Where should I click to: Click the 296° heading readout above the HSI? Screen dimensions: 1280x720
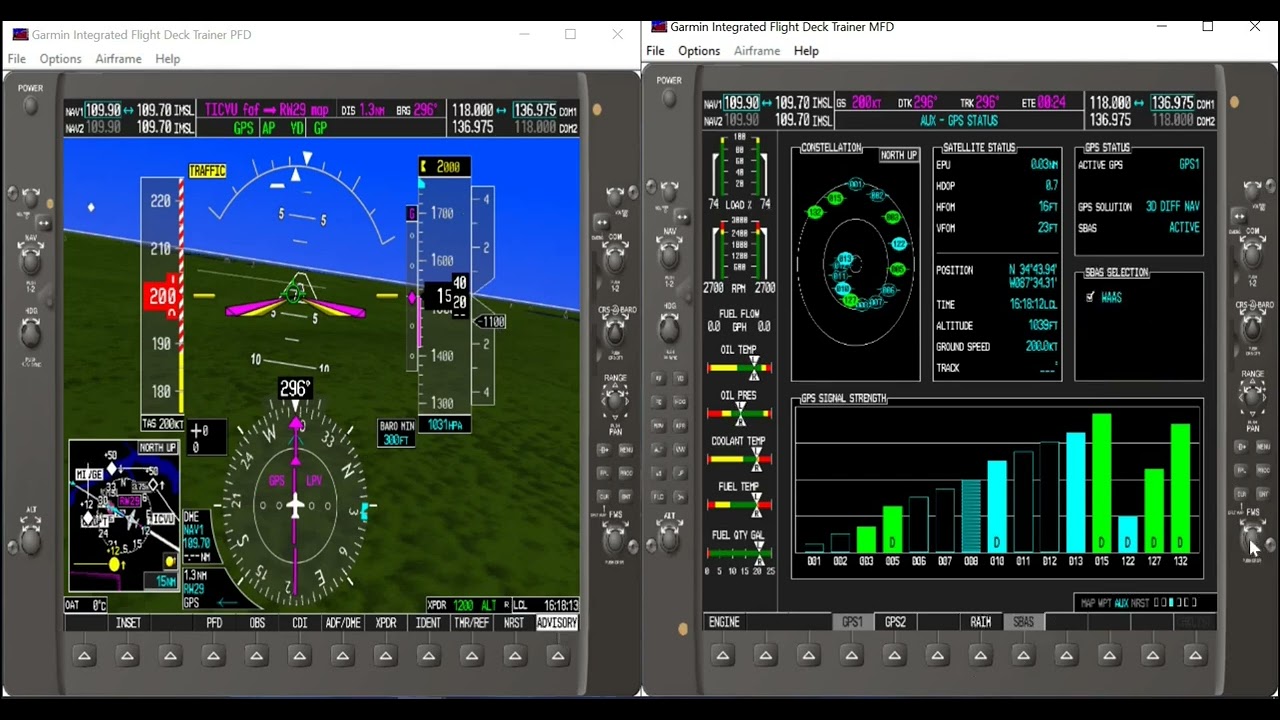click(295, 388)
